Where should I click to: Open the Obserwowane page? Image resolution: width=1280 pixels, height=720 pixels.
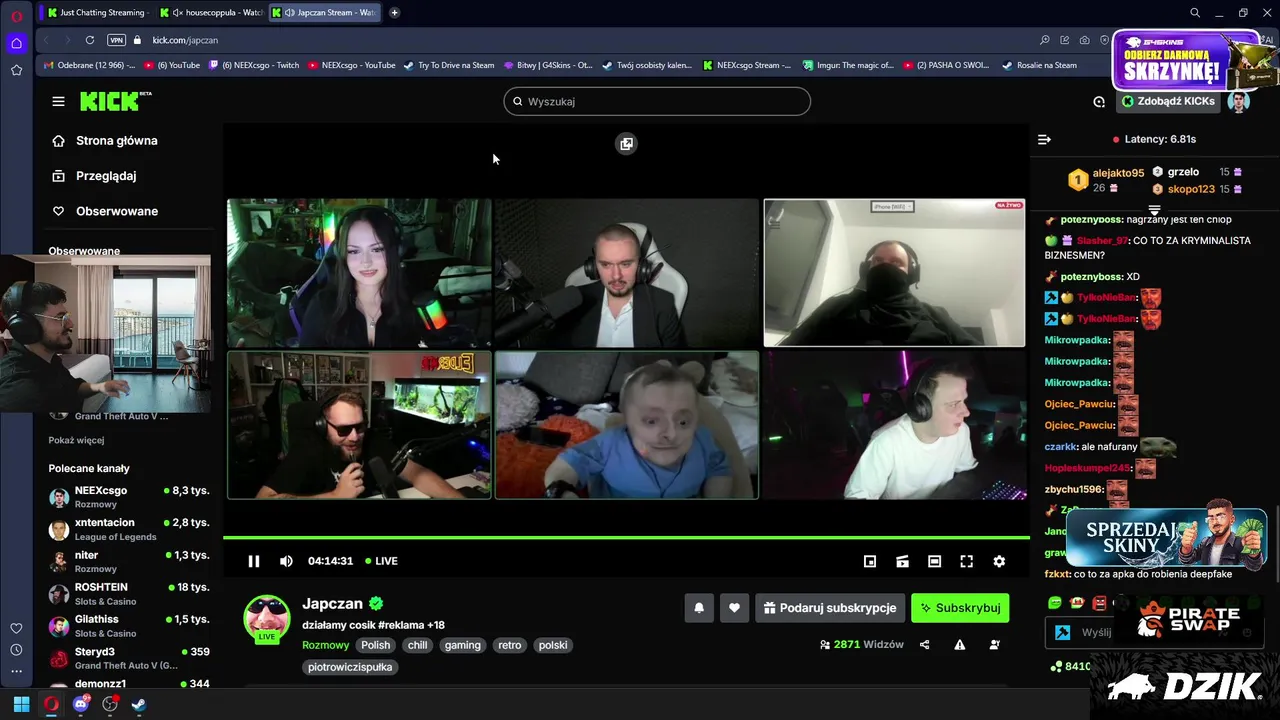click(105, 211)
